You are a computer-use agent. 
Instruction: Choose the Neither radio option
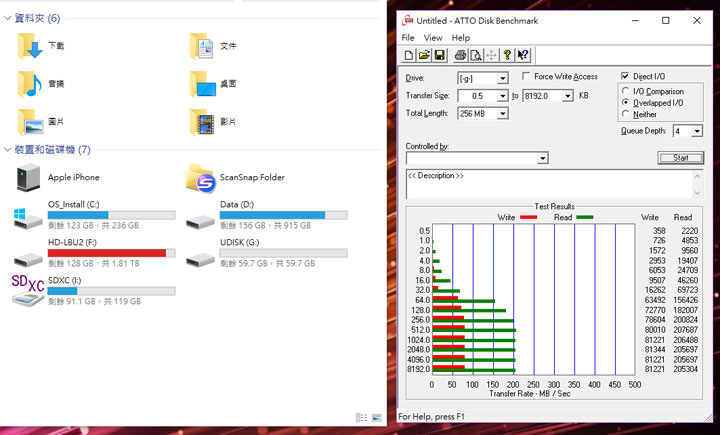pyautogui.click(x=626, y=114)
